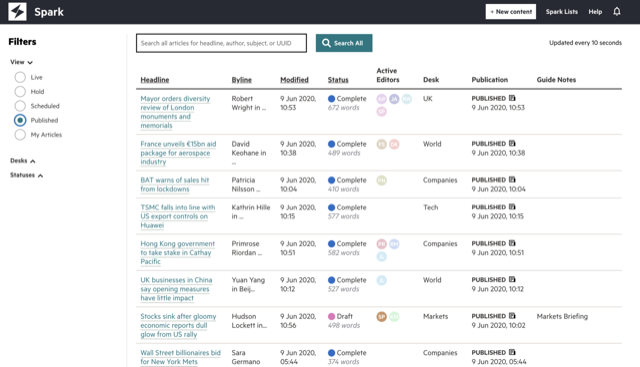Click published icon in Stocks sink row

[512, 316]
